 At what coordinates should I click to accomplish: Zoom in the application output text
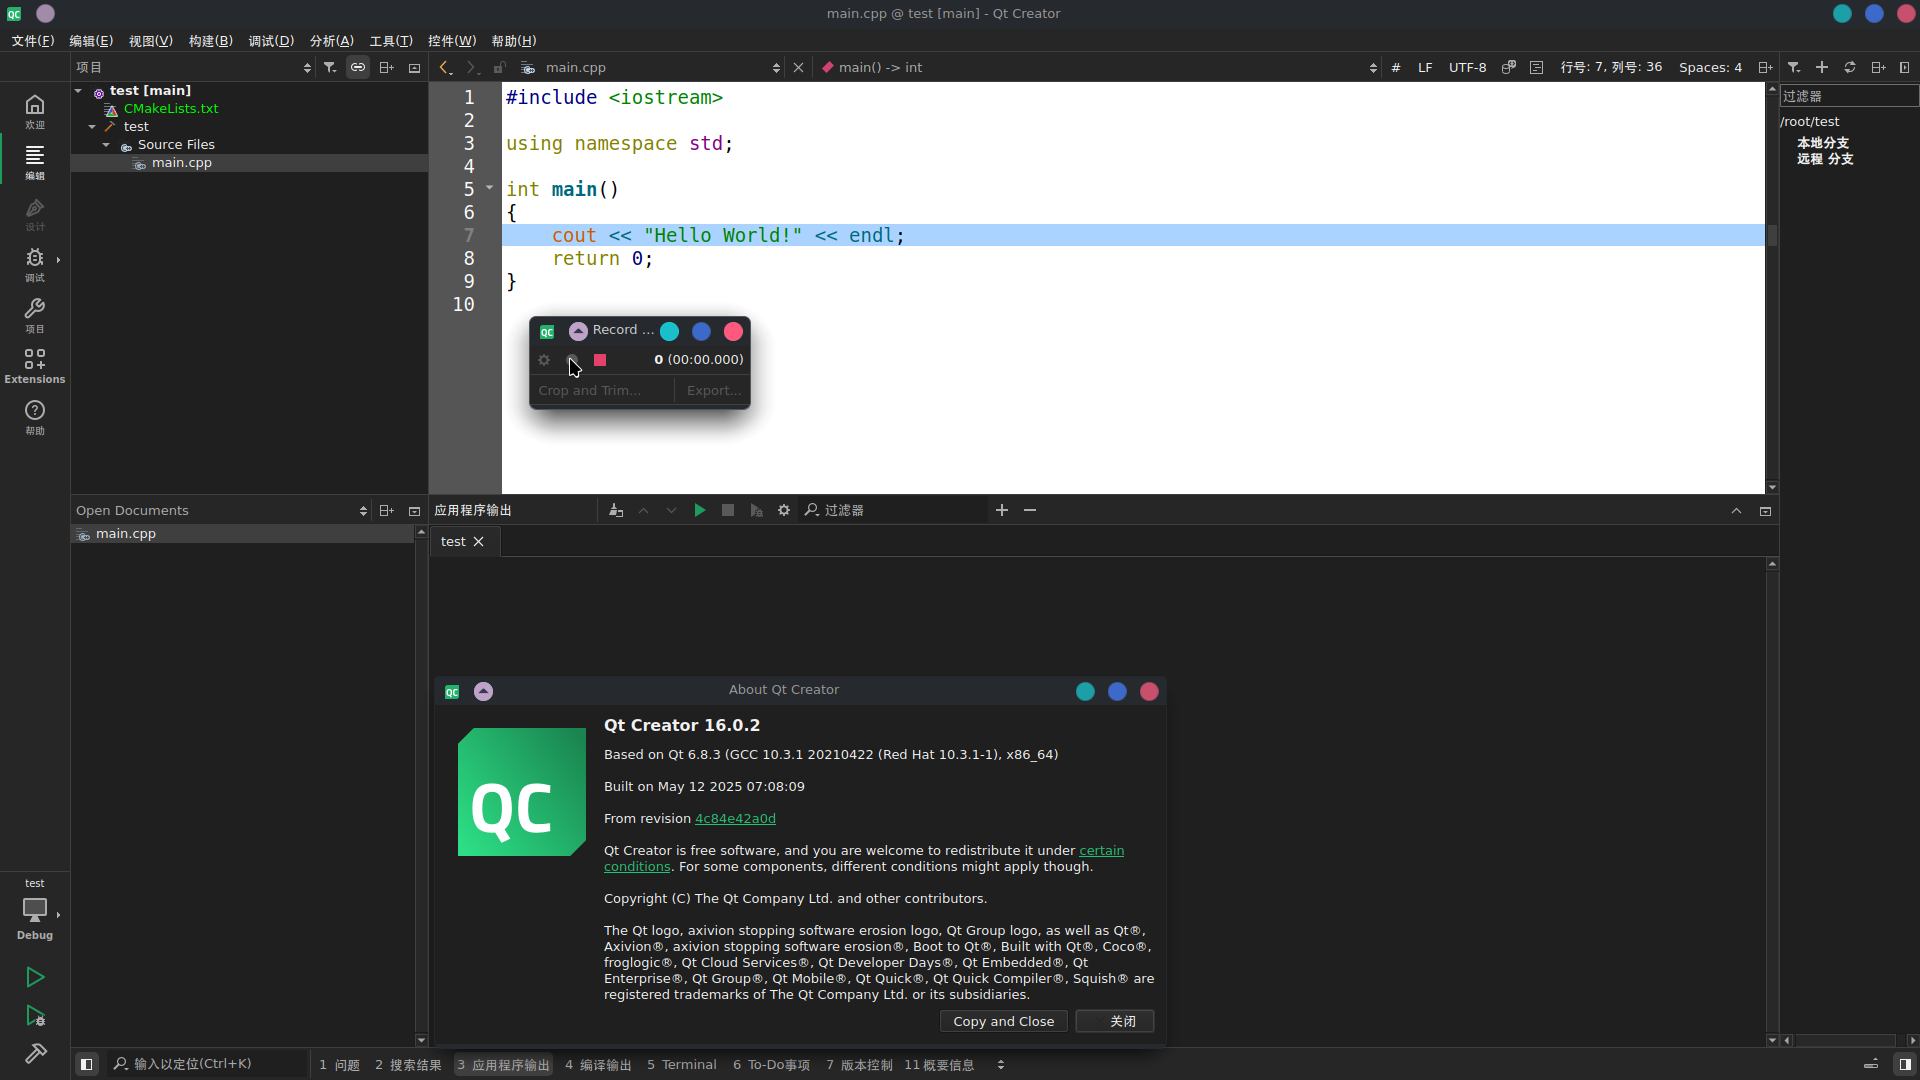1002,510
